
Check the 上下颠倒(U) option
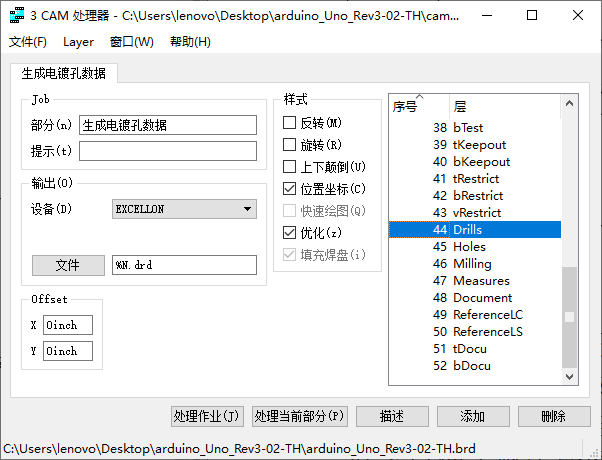click(290, 167)
